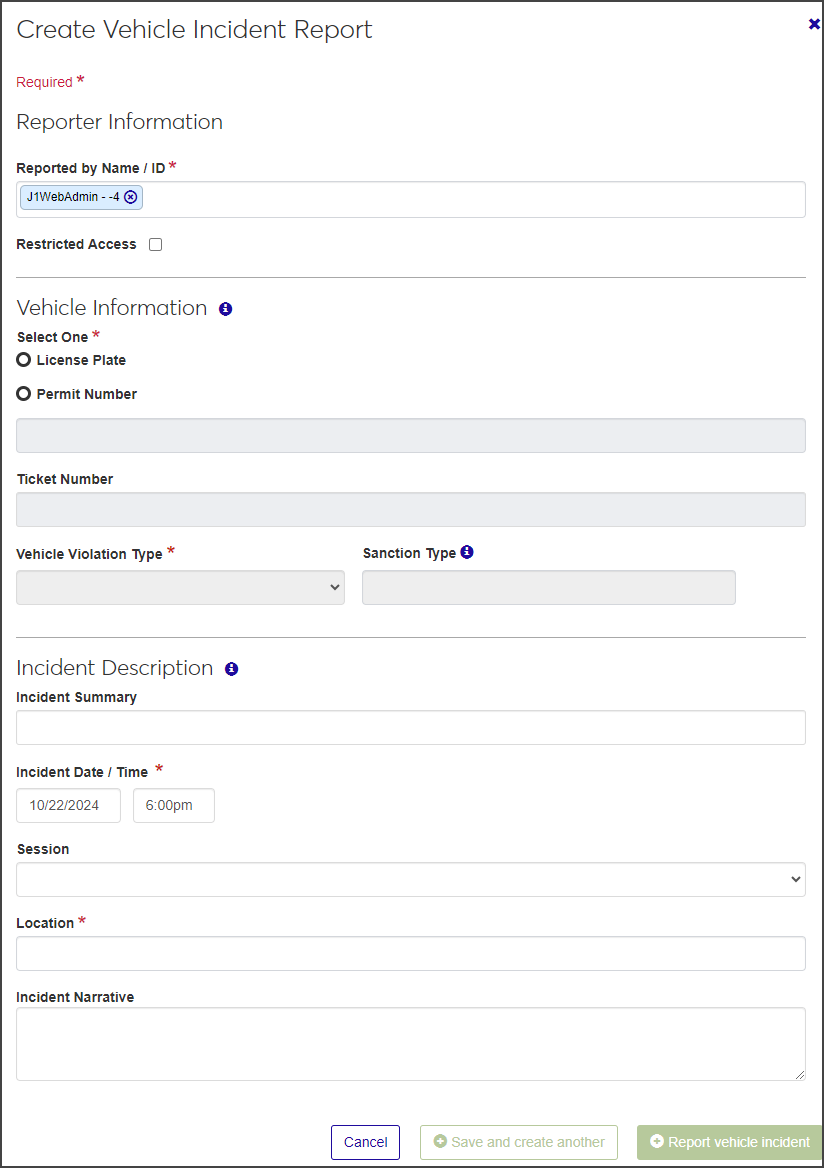Click the plus icon on Report vehicle incident
The height and width of the screenshot is (1168, 824).
[x=657, y=1141]
